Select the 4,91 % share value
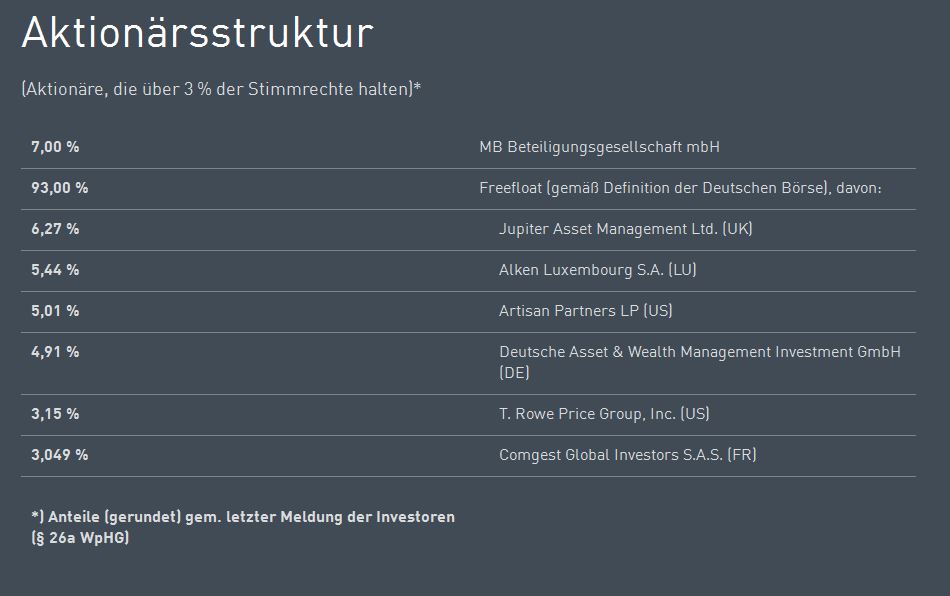The width and height of the screenshot is (950, 596). [55, 352]
